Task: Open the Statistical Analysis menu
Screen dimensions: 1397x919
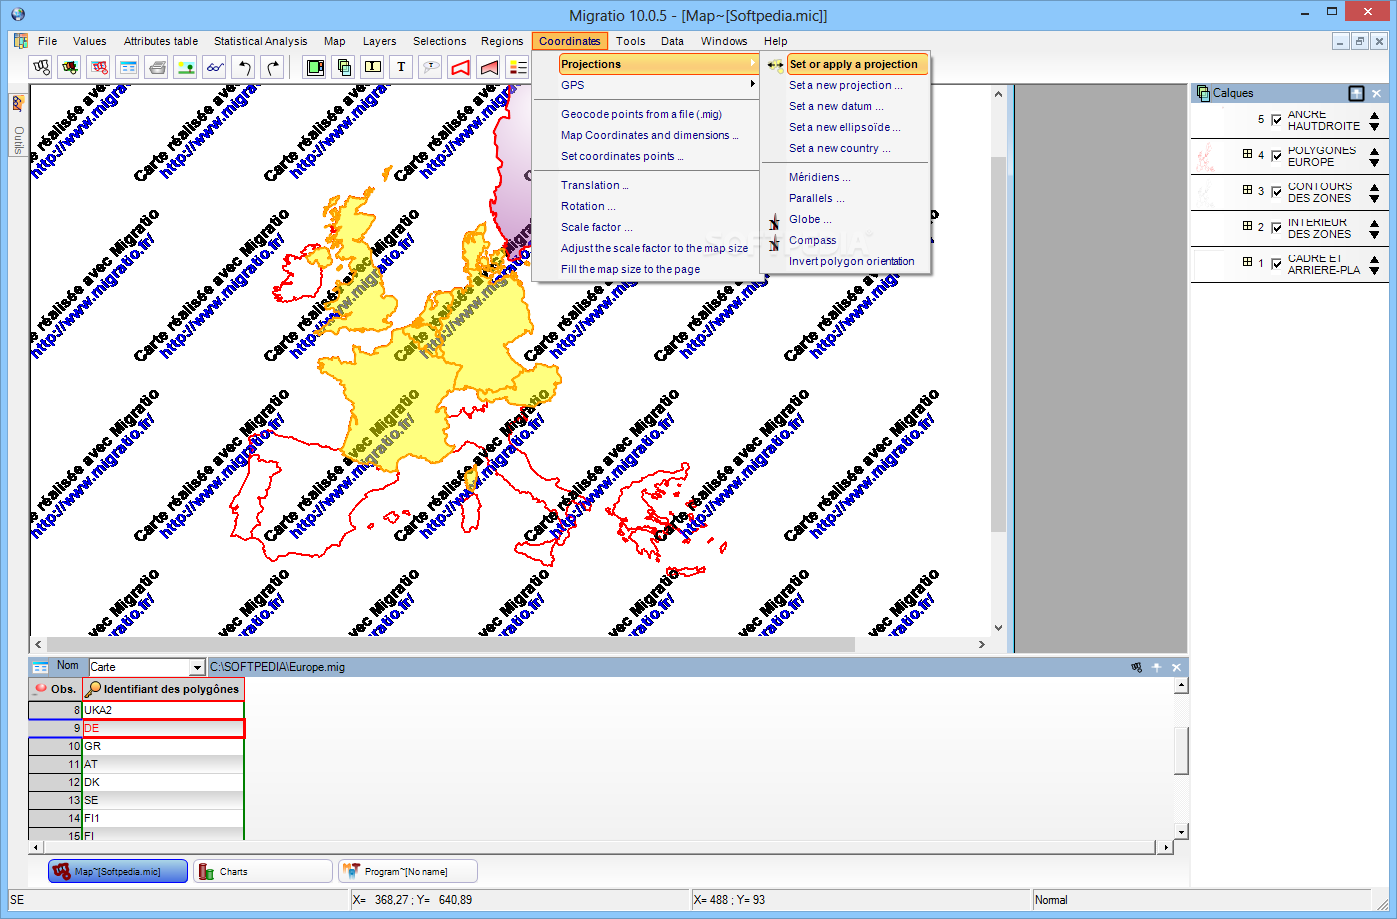Action: click(x=260, y=41)
